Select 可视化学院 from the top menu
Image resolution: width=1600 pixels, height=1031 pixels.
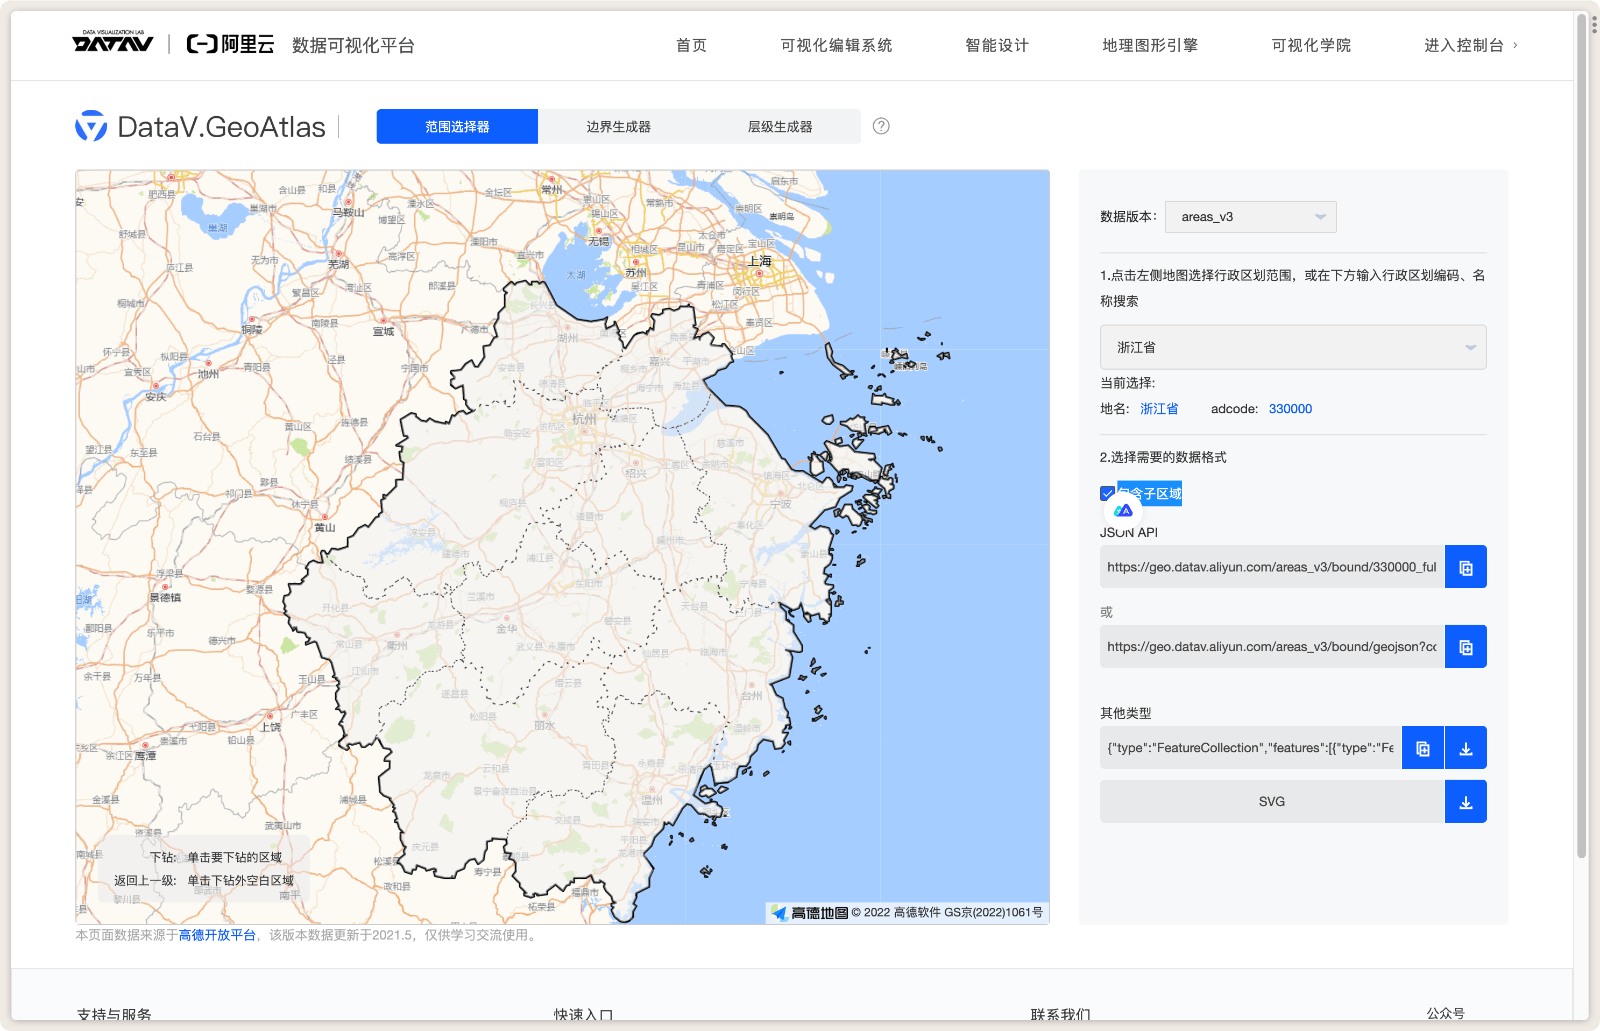click(1311, 45)
